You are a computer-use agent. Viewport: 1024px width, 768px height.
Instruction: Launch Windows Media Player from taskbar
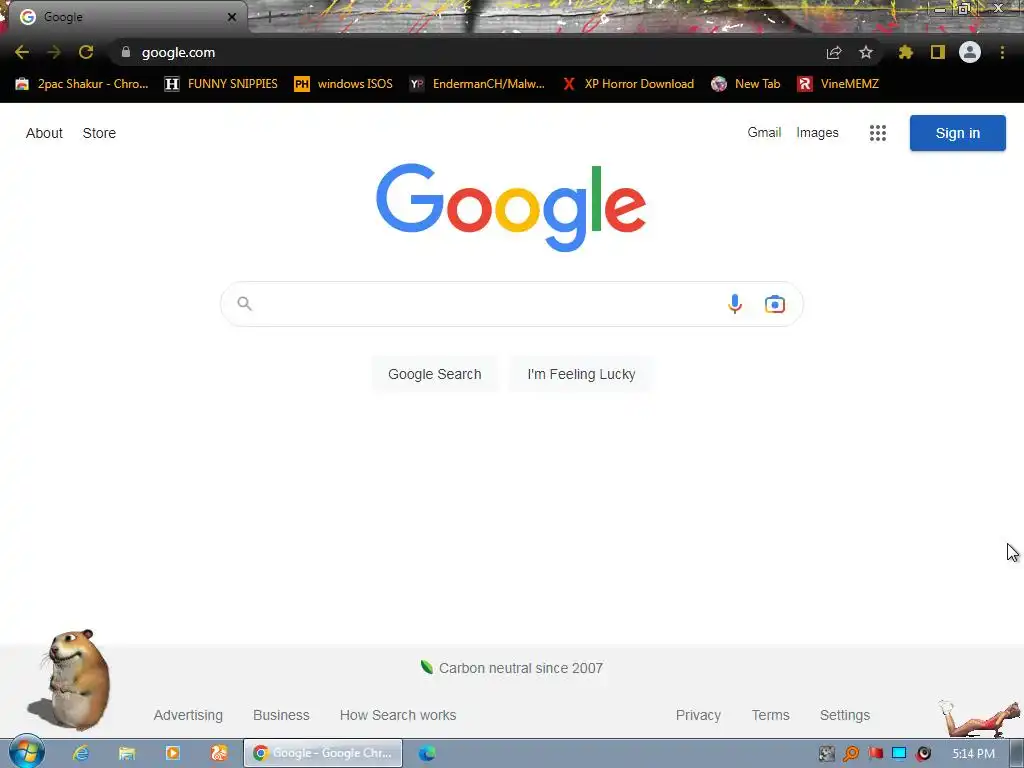pos(173,753)
